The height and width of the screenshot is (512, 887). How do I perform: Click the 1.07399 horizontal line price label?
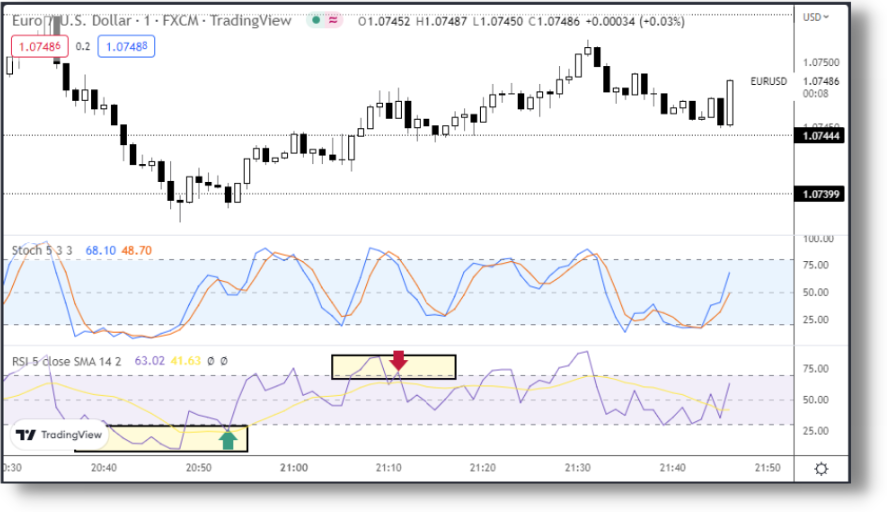click(x=820, y=195)
